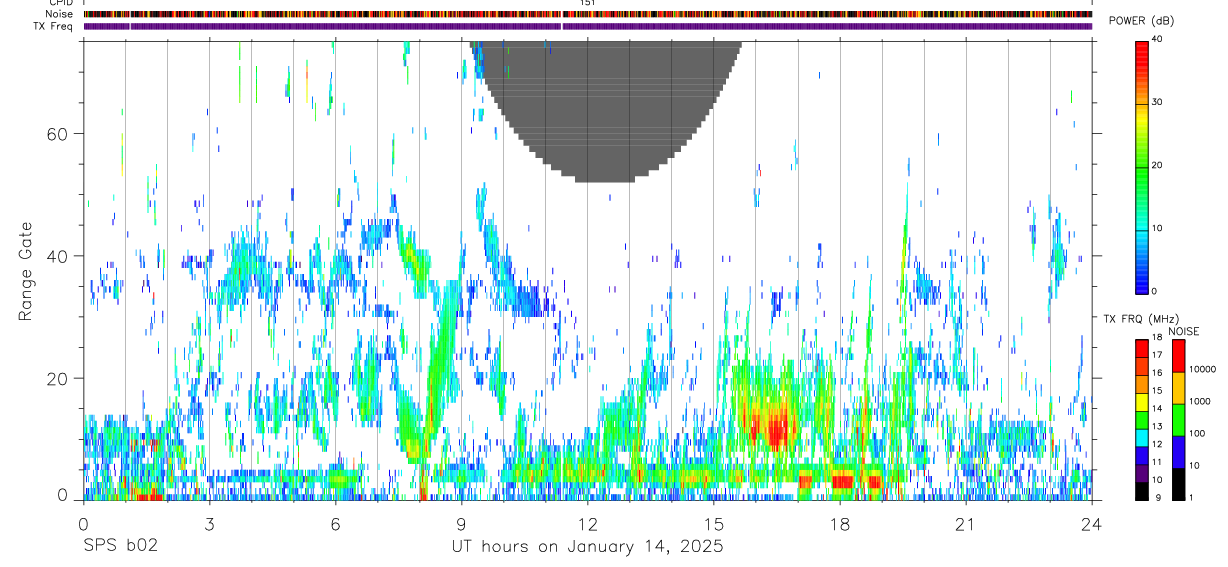This screenshot has width=1228, height=567.
Task: Select the "TX FRQ (MHz)" legend title
Action: click(x=1141, y=319)
